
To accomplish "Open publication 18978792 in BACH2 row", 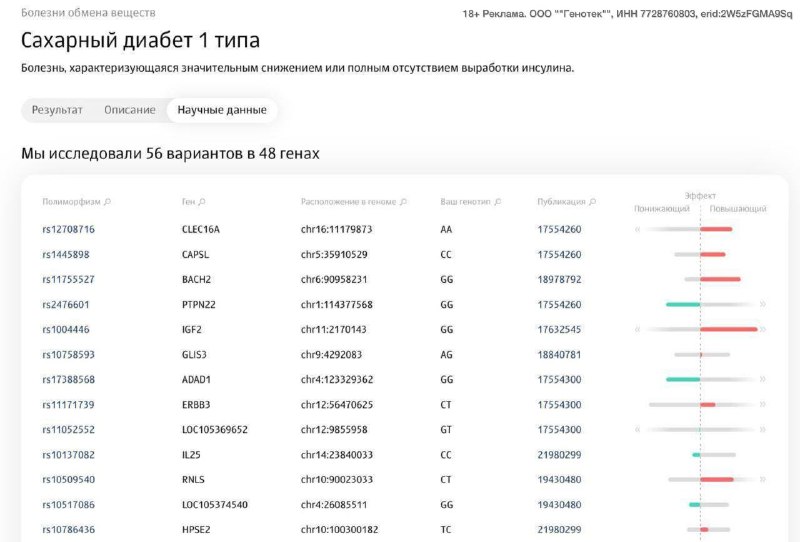I will pos(559,280).
